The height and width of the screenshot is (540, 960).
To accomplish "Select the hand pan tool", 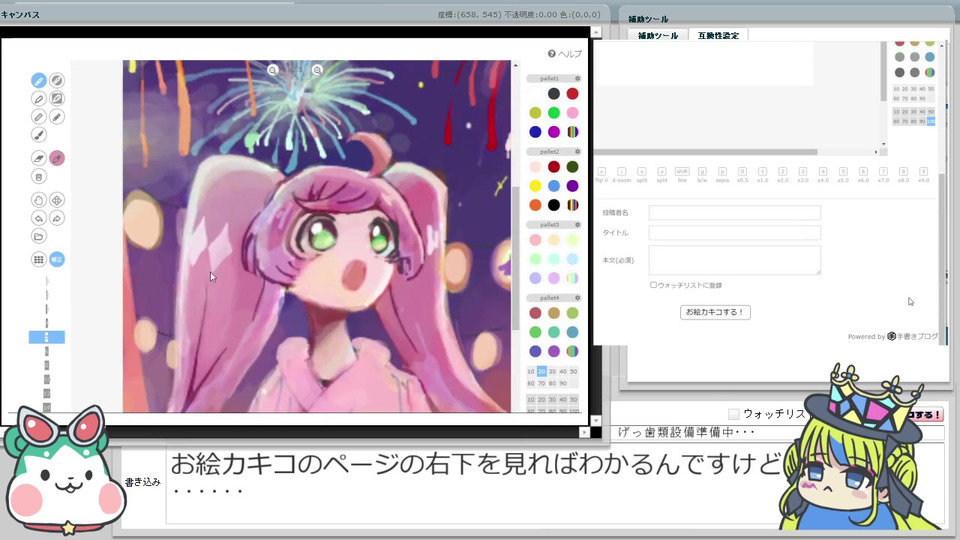I will point(39,200).
